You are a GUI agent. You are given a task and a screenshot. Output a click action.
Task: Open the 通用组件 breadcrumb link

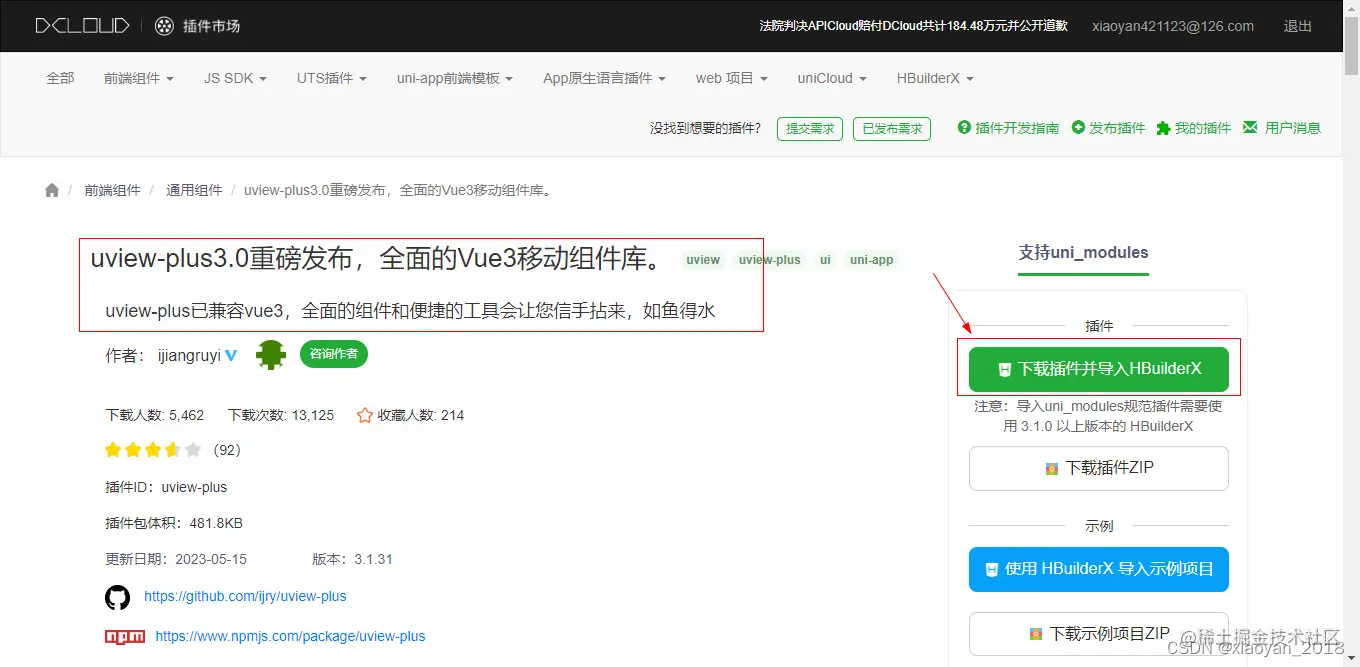click(x=194, y=190)
